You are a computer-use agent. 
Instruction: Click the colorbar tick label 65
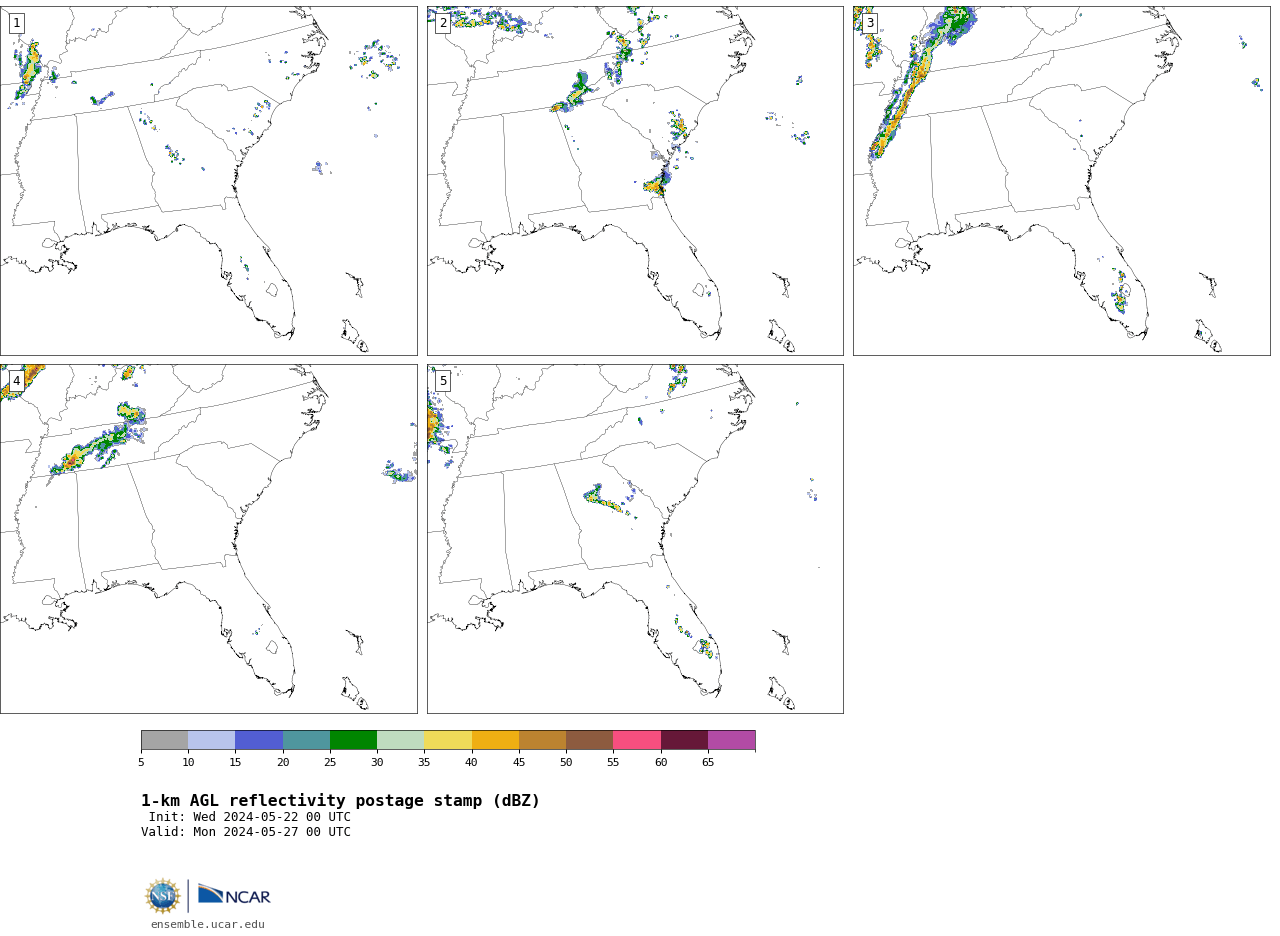point(708,763)
